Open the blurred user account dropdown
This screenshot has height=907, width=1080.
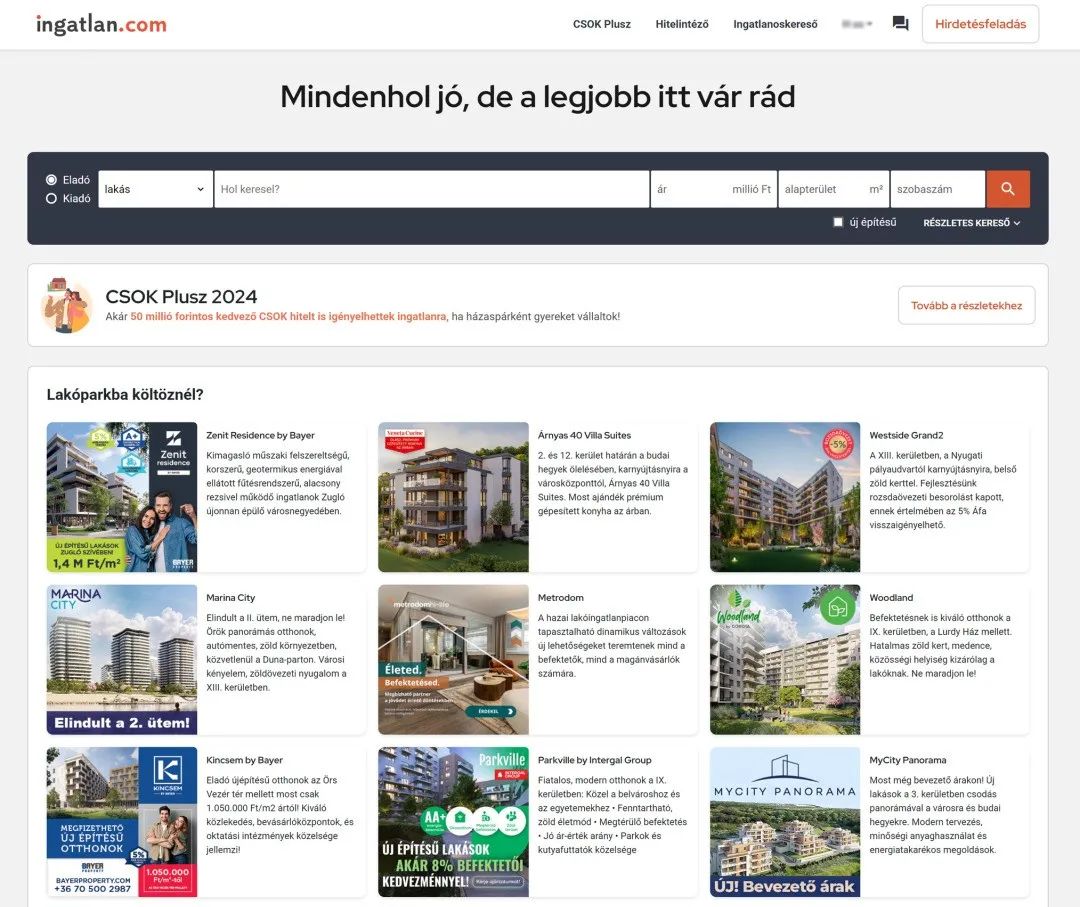click(x=857, y=24)
